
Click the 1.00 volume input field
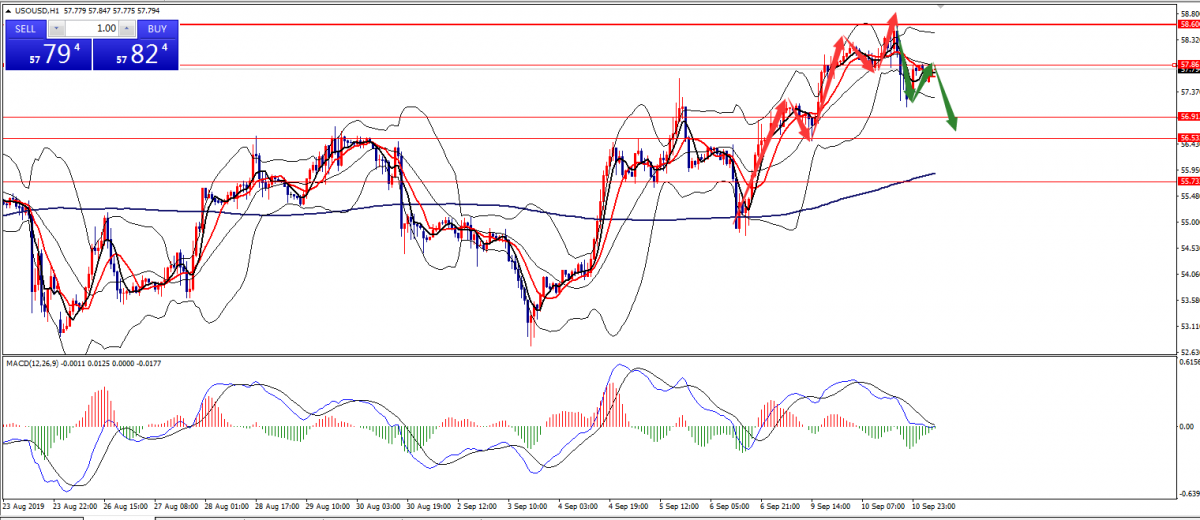point(92,29)
